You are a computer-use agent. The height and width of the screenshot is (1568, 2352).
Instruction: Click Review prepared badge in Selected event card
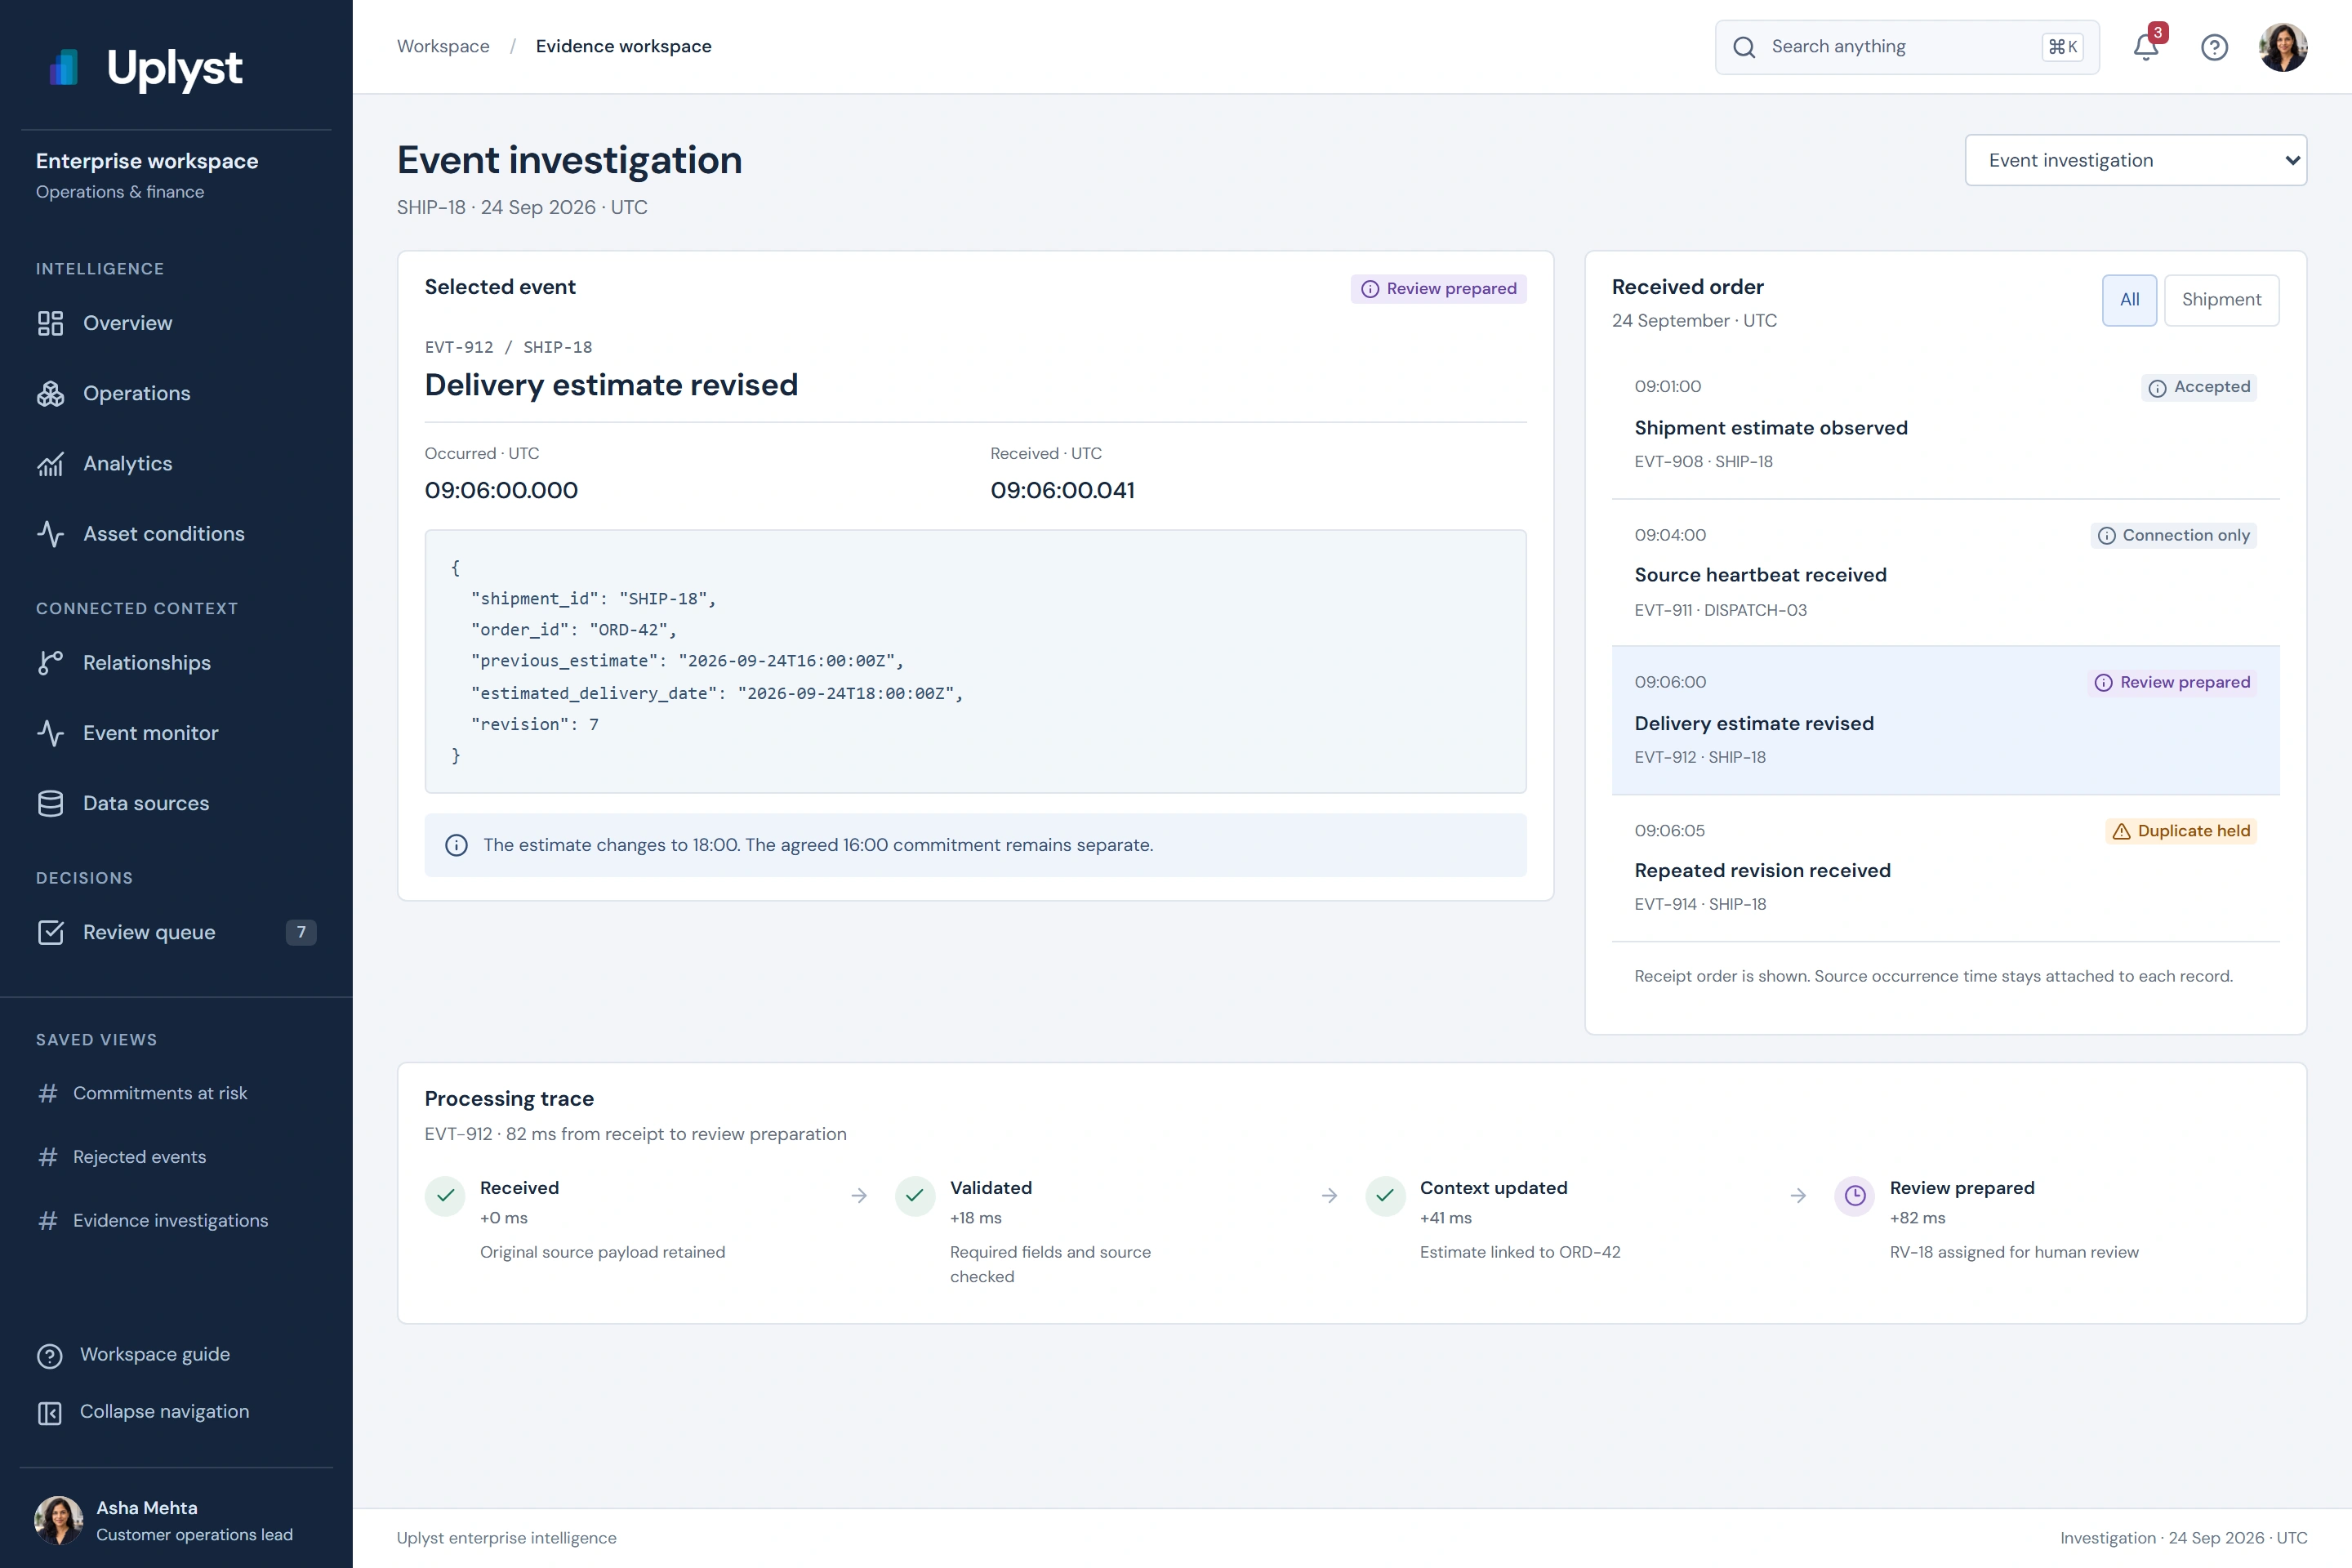(1438, 289)
